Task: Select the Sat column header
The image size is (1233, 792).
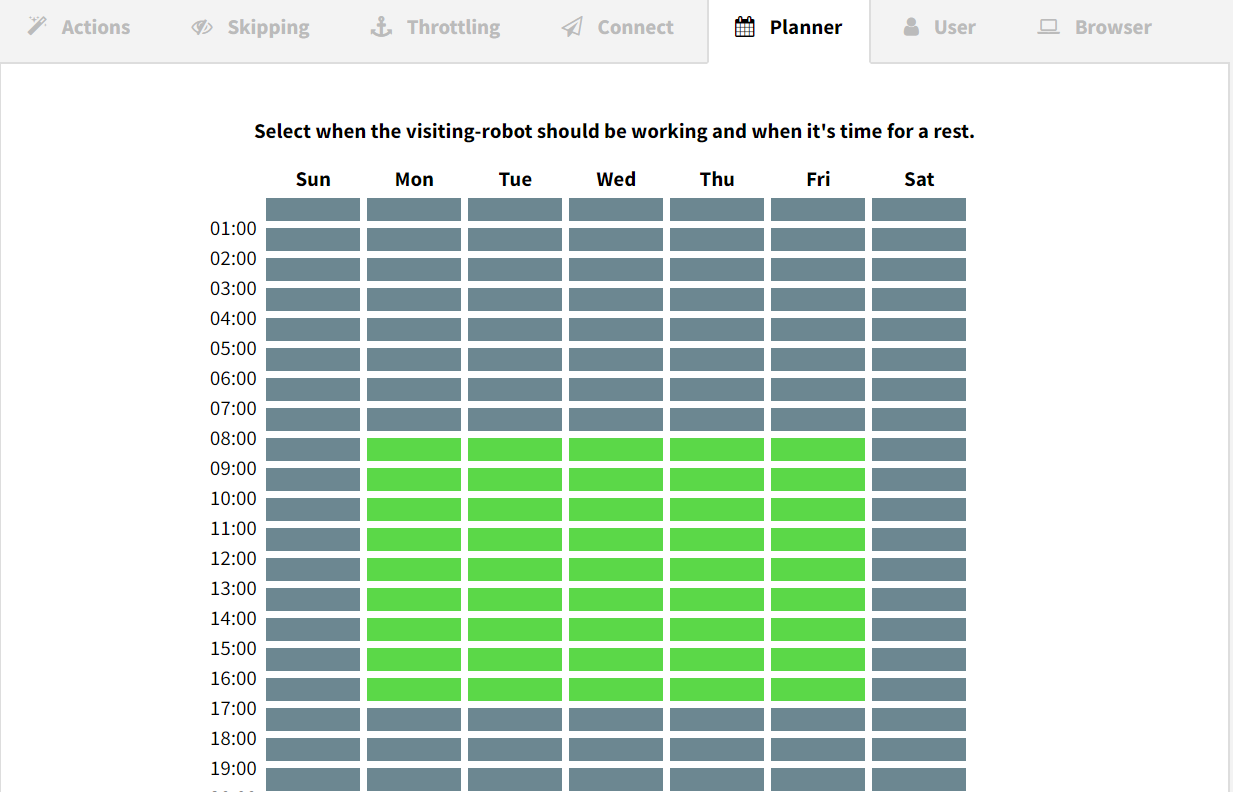Action: (919, 179)
